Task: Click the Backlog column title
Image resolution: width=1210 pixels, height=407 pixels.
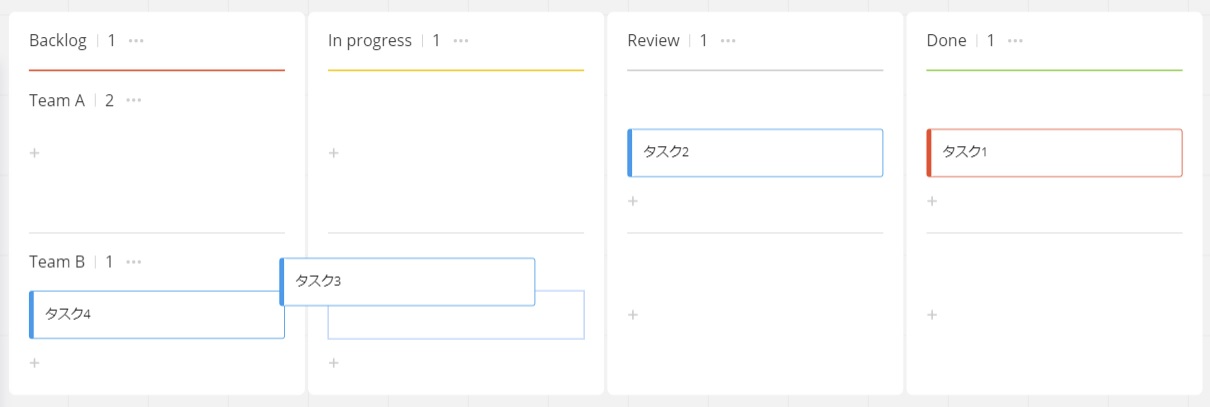Action: 58,41
